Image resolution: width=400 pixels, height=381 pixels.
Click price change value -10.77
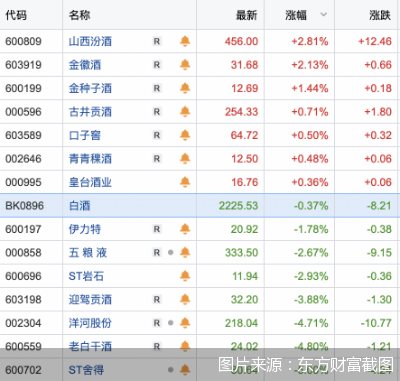click(x=376, y=323)
